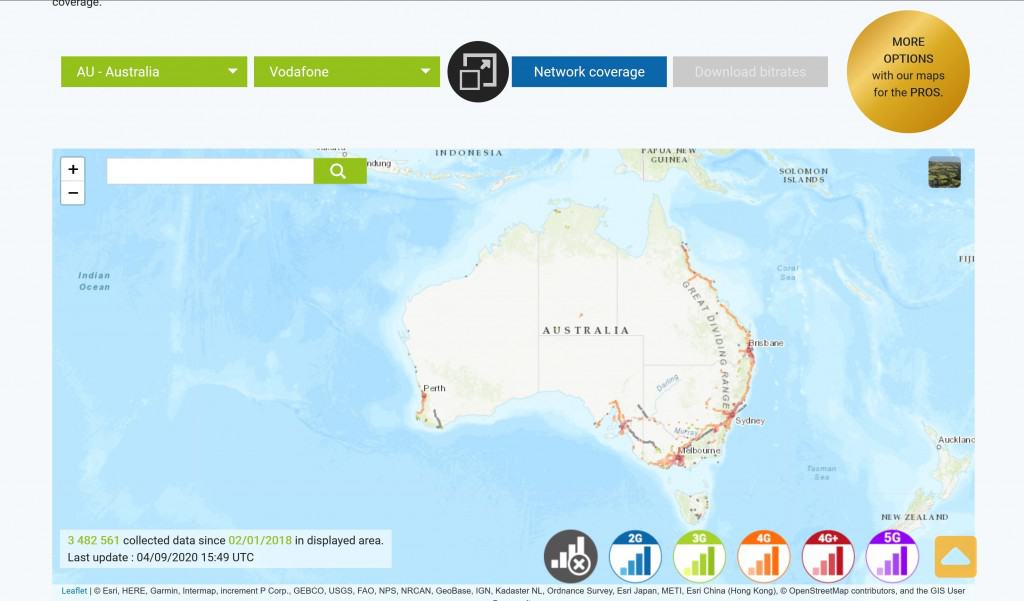Open the Leaflet attribution link

click(x=74, y=591)
